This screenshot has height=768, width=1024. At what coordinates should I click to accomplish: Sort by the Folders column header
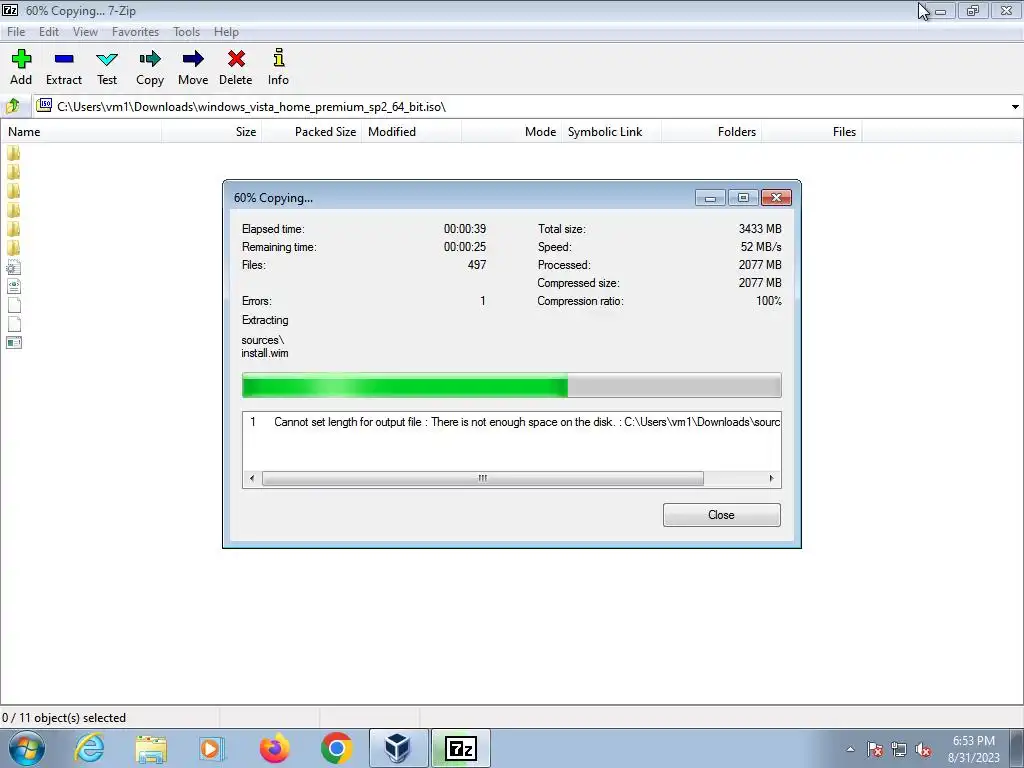[x=711, y=132]
